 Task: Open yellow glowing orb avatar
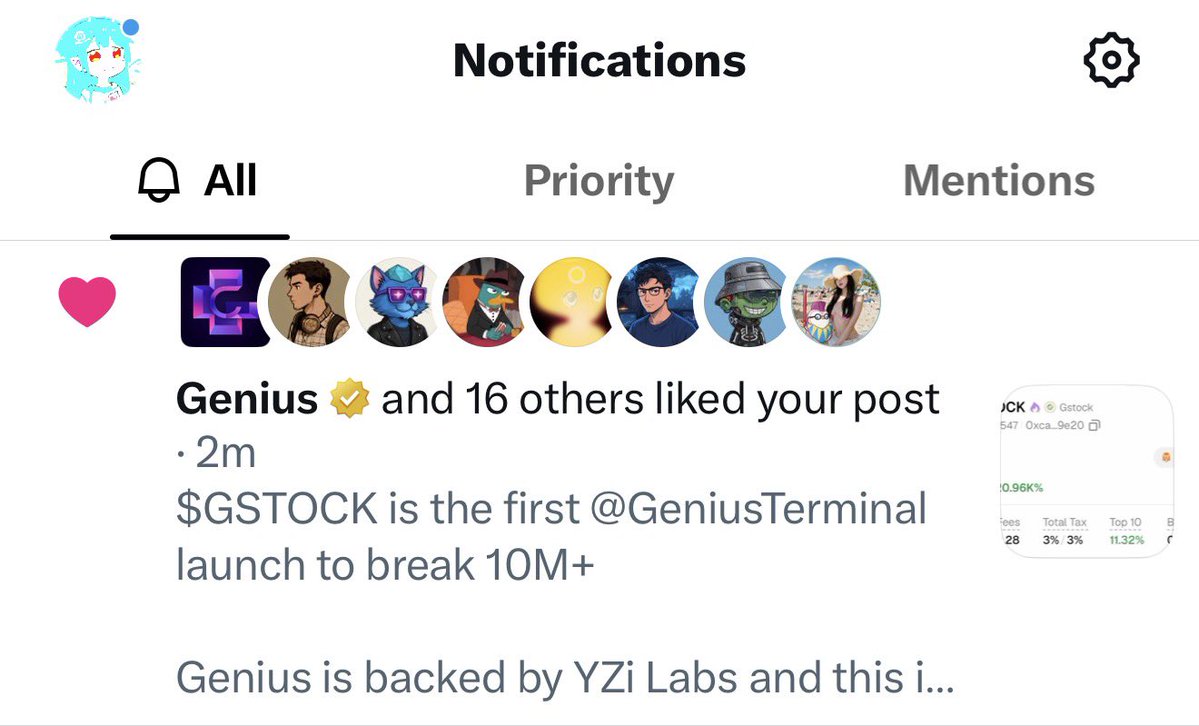click(x=573, y=301)
